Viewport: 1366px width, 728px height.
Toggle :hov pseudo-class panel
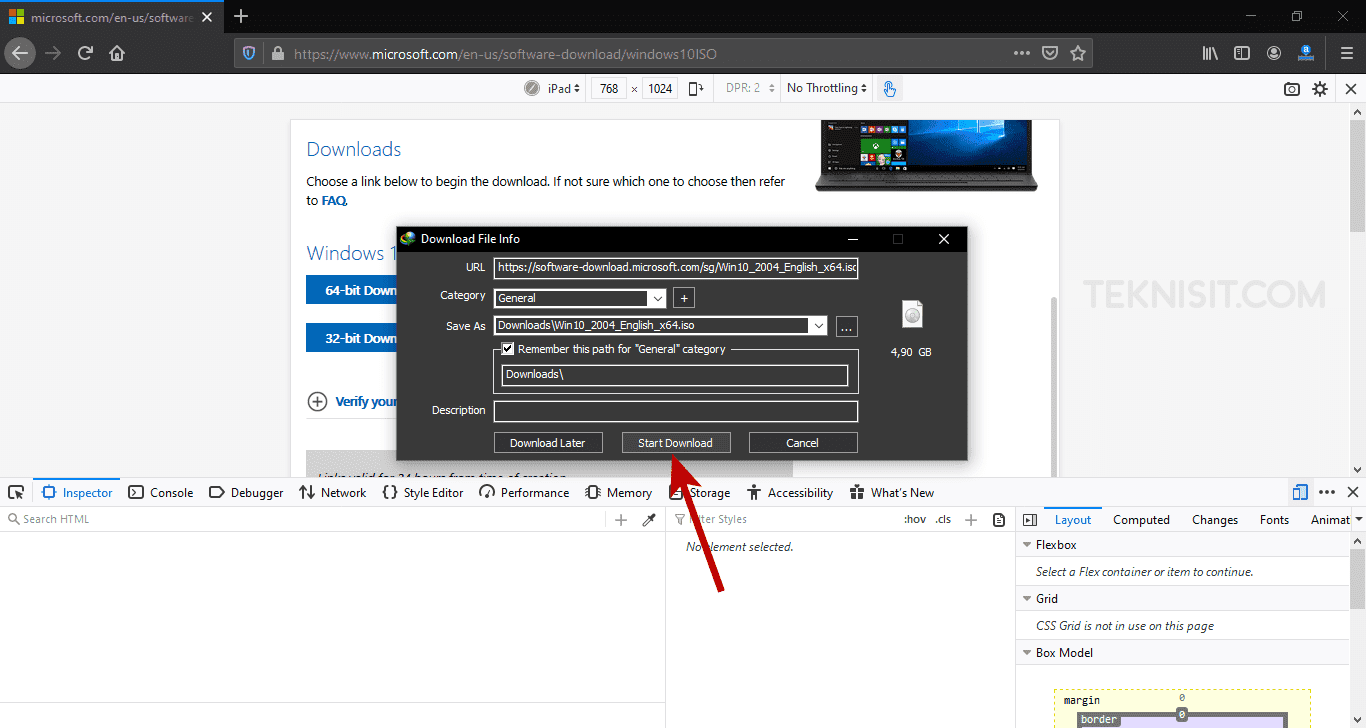pyautogui.click(x=914, y=520)
